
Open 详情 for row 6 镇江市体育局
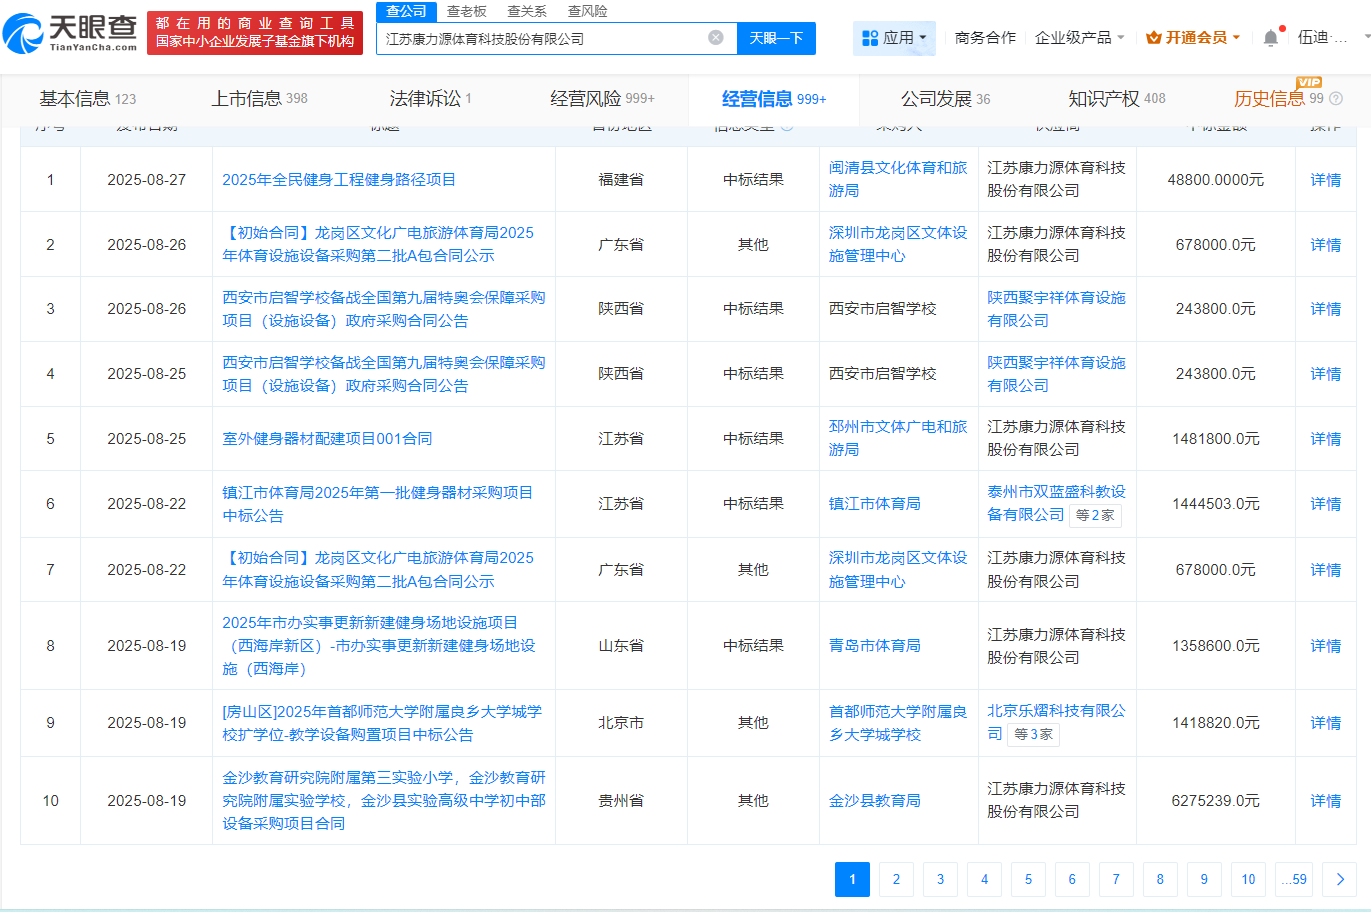[1326, 504]
